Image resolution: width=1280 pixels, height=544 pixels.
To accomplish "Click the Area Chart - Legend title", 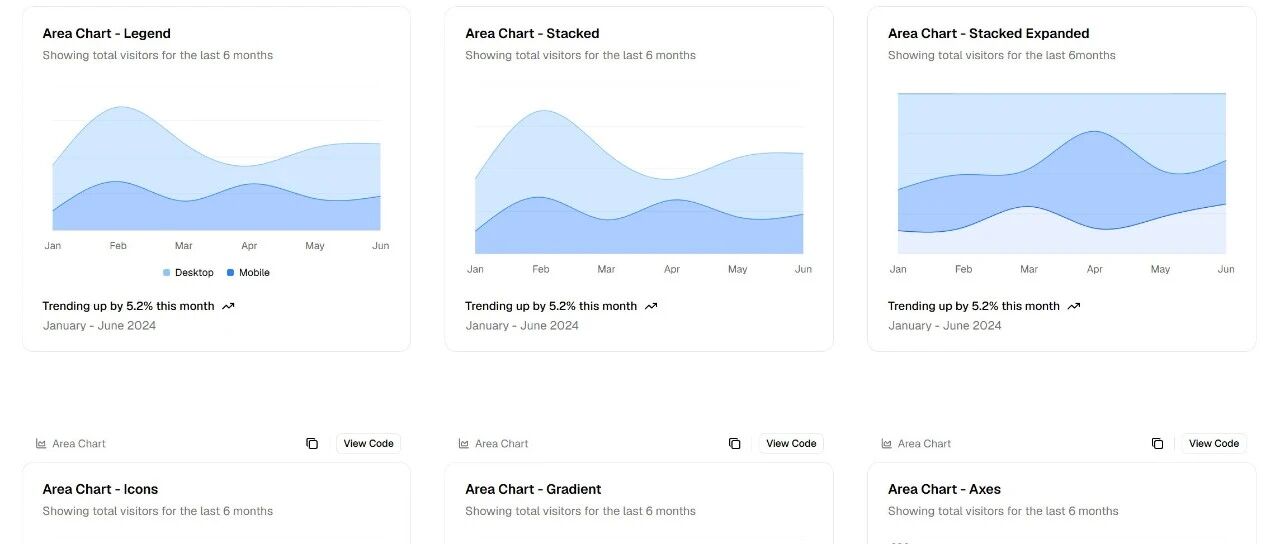I will 106,34.
